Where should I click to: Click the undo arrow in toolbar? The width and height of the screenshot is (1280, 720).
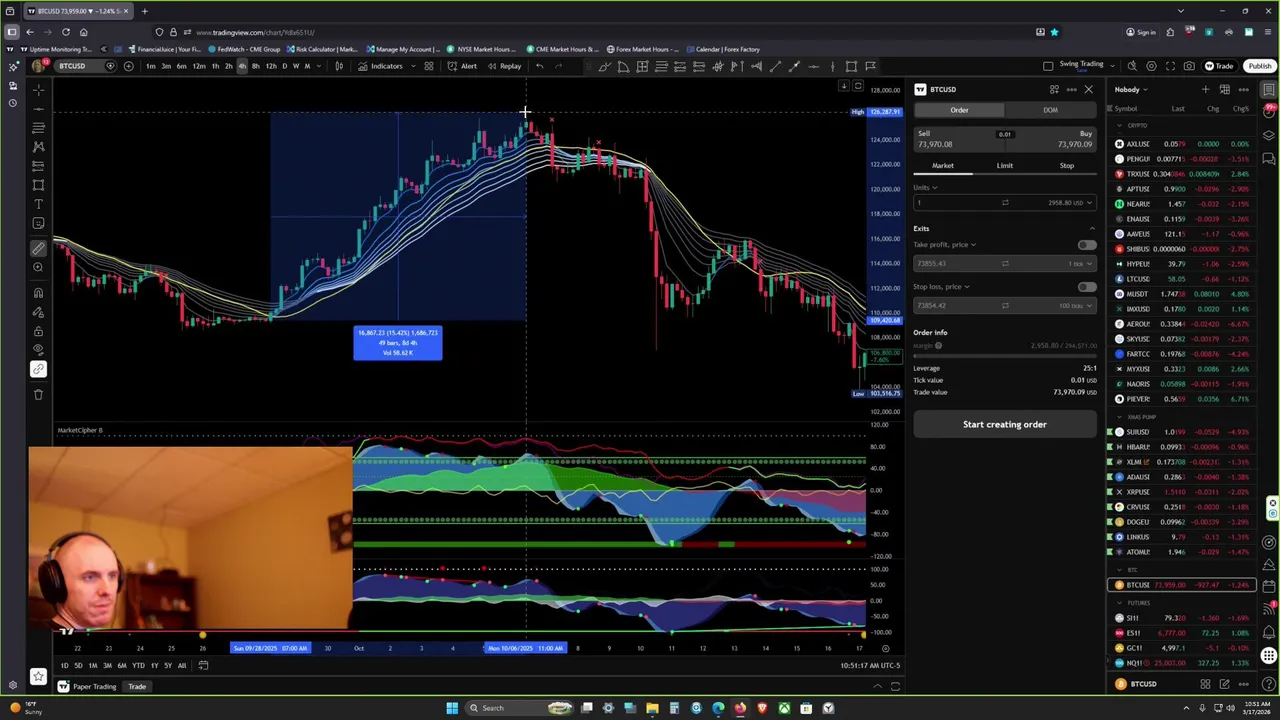point(539,66)
